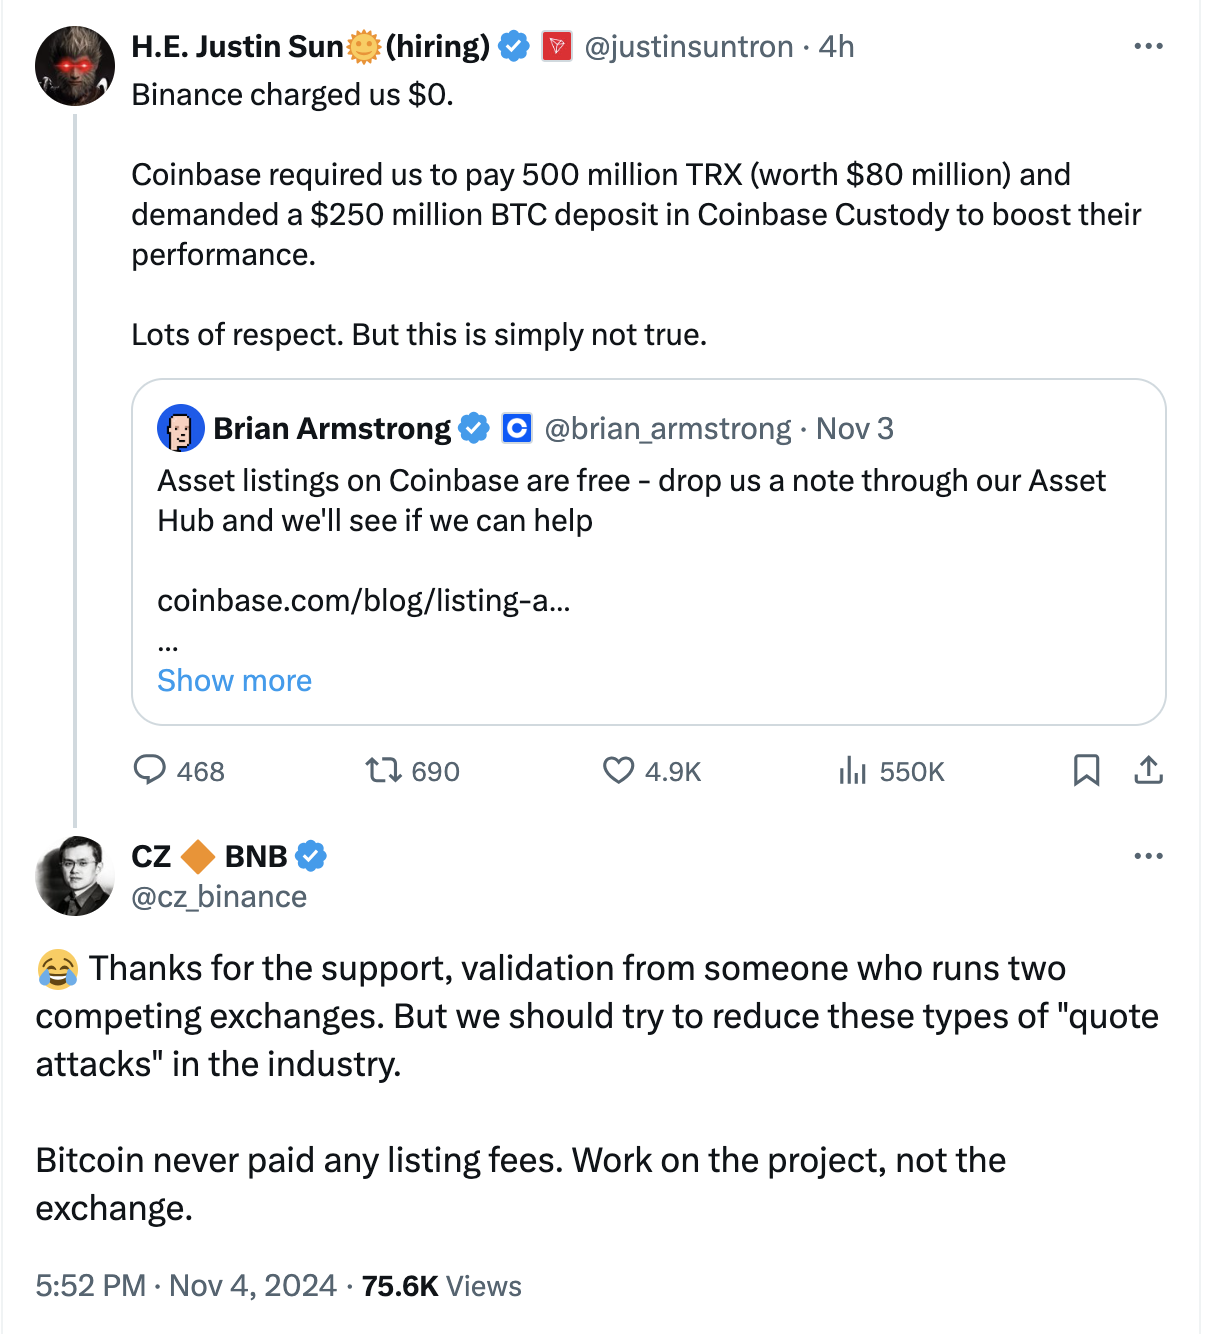Expand quoted tweet with Show more
The width and height of the screenshot is (1206, 1334).
[x=235, y=681]
